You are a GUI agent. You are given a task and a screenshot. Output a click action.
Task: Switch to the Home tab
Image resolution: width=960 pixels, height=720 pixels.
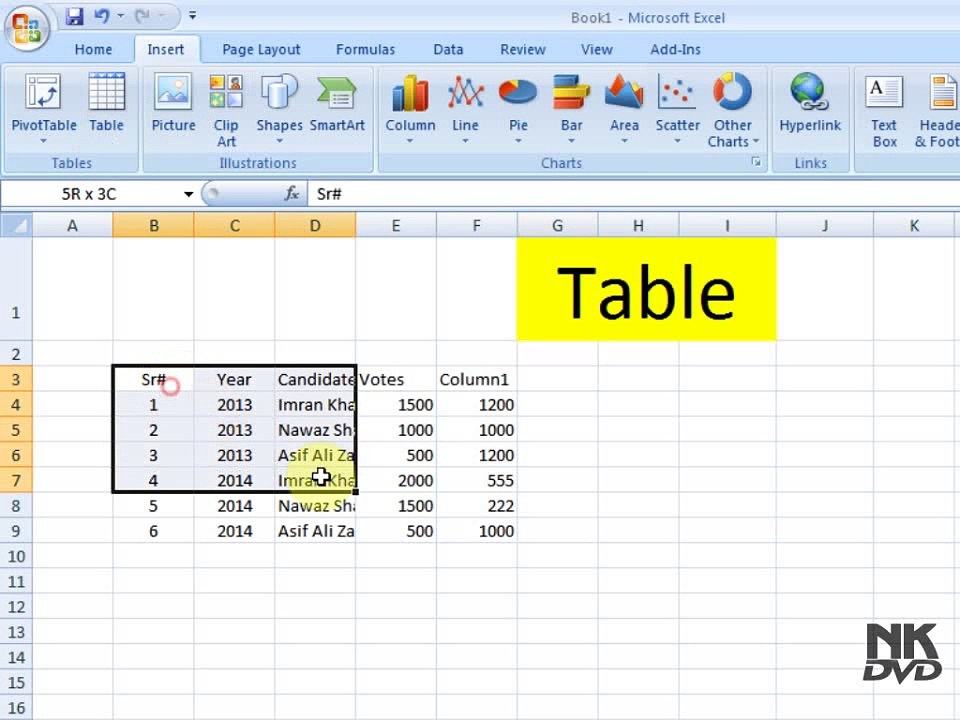coord(93,50)
